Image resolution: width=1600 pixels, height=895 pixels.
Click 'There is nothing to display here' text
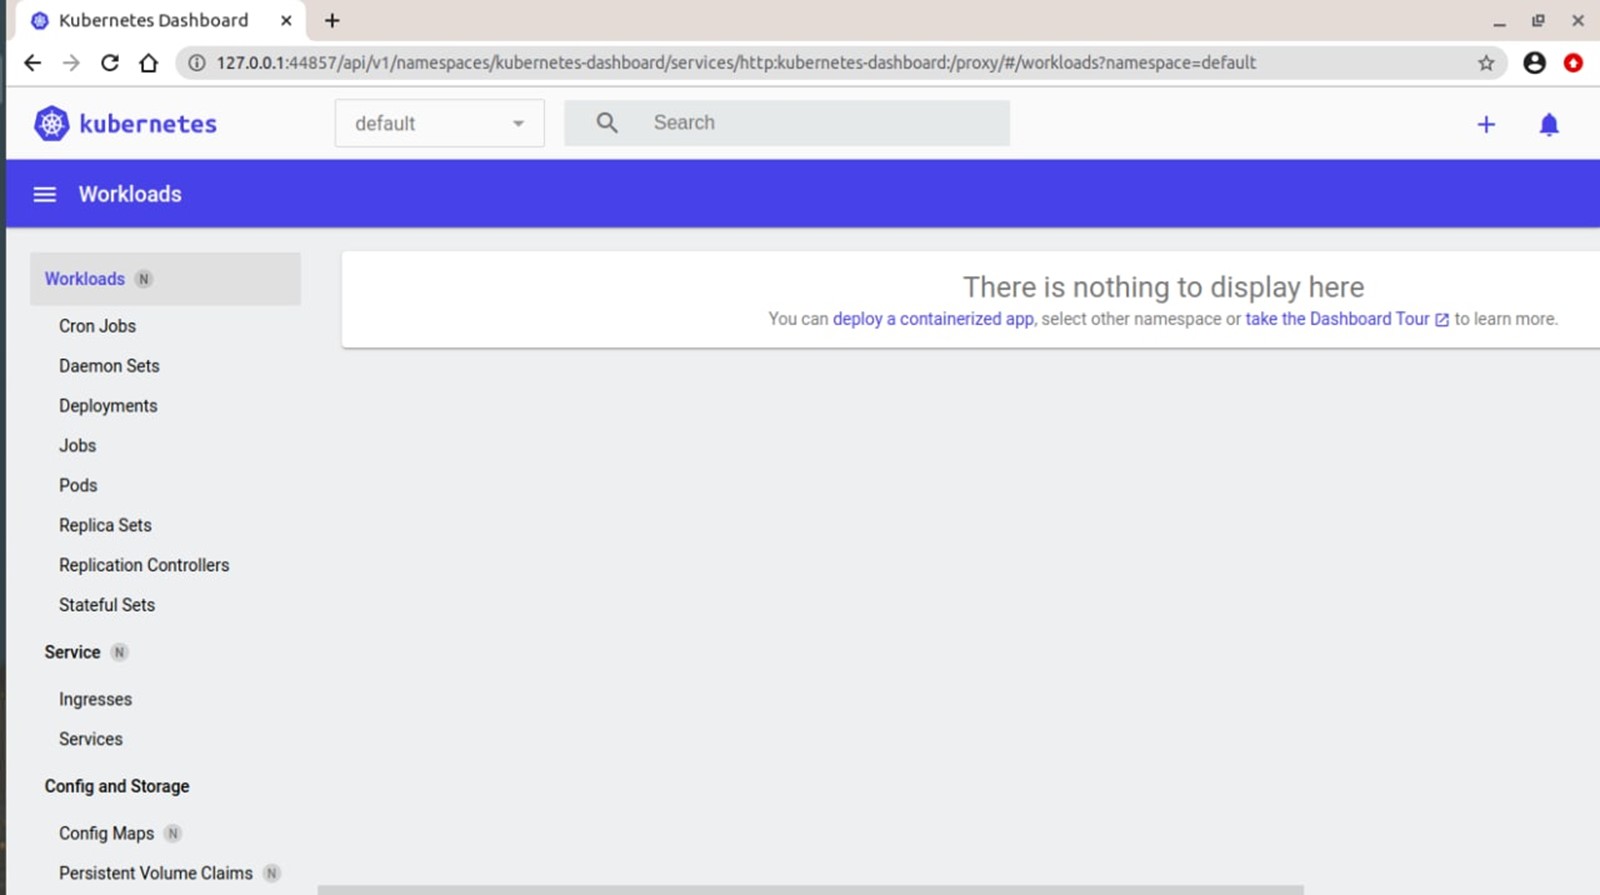[x=1163, y=287]
